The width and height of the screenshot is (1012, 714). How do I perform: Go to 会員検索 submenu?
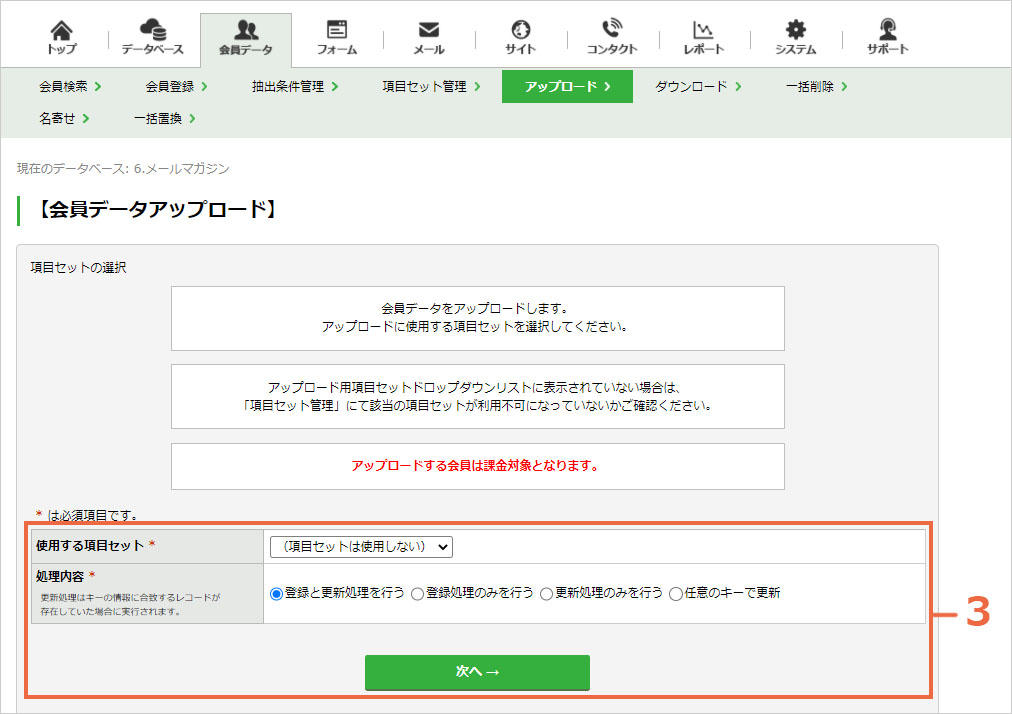pyautogui.click(x=70, y=87)
